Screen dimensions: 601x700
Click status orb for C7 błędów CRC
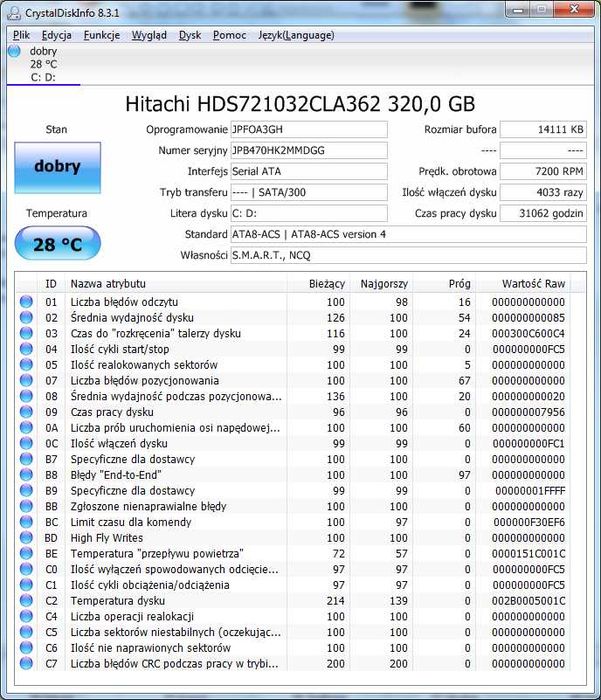pos(26,663)
